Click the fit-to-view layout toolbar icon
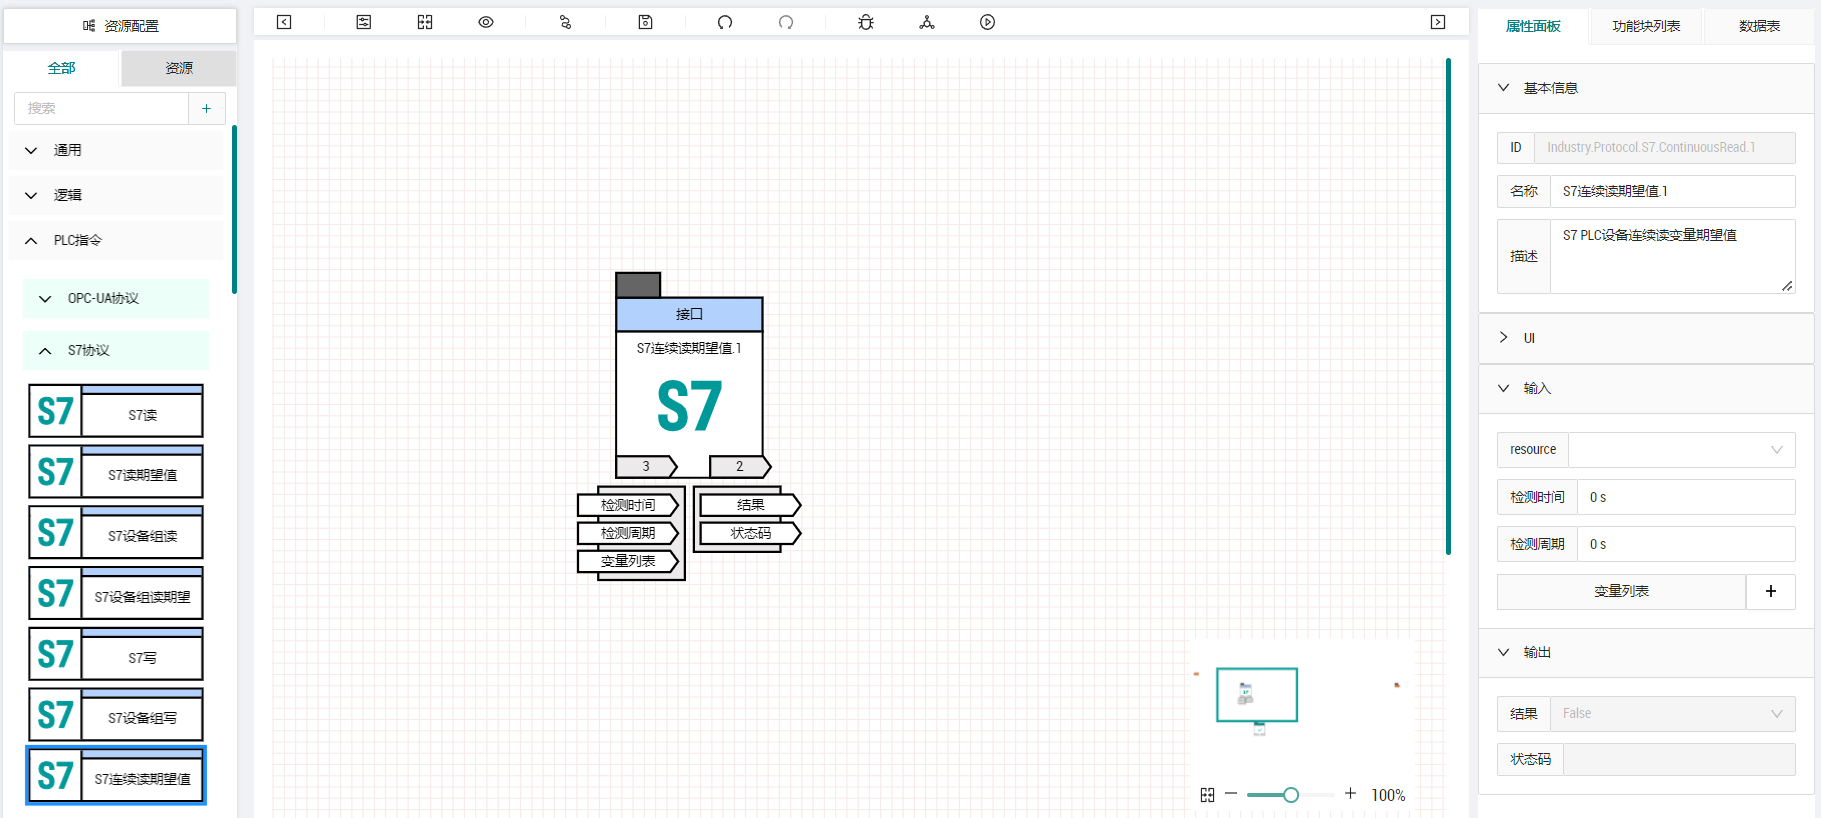Screen dimensions: 1821x818 [425, 22]
